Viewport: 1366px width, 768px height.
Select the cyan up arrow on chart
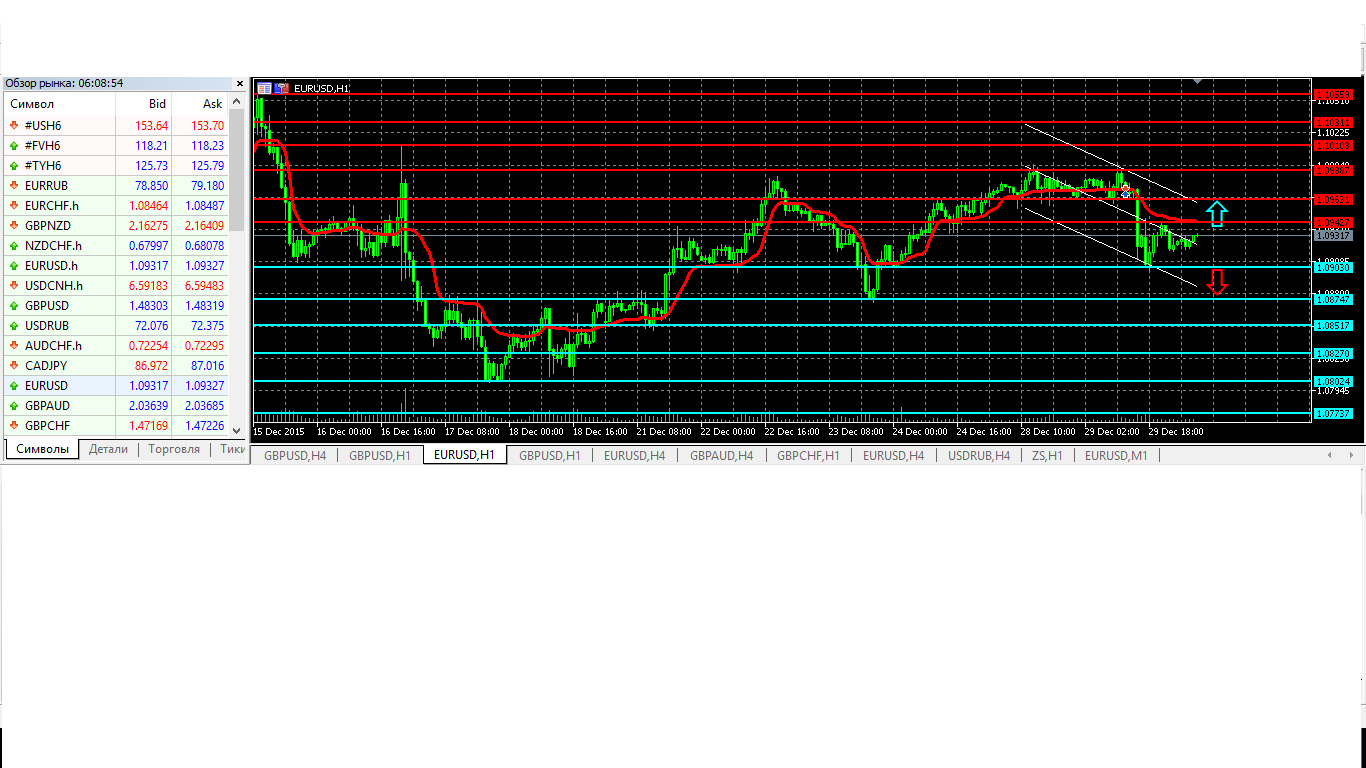tap(1216, 213)
